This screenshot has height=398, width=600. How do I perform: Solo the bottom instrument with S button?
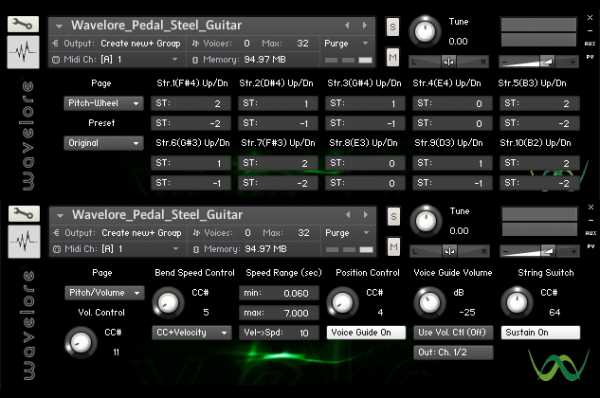(x=394, y=217)
